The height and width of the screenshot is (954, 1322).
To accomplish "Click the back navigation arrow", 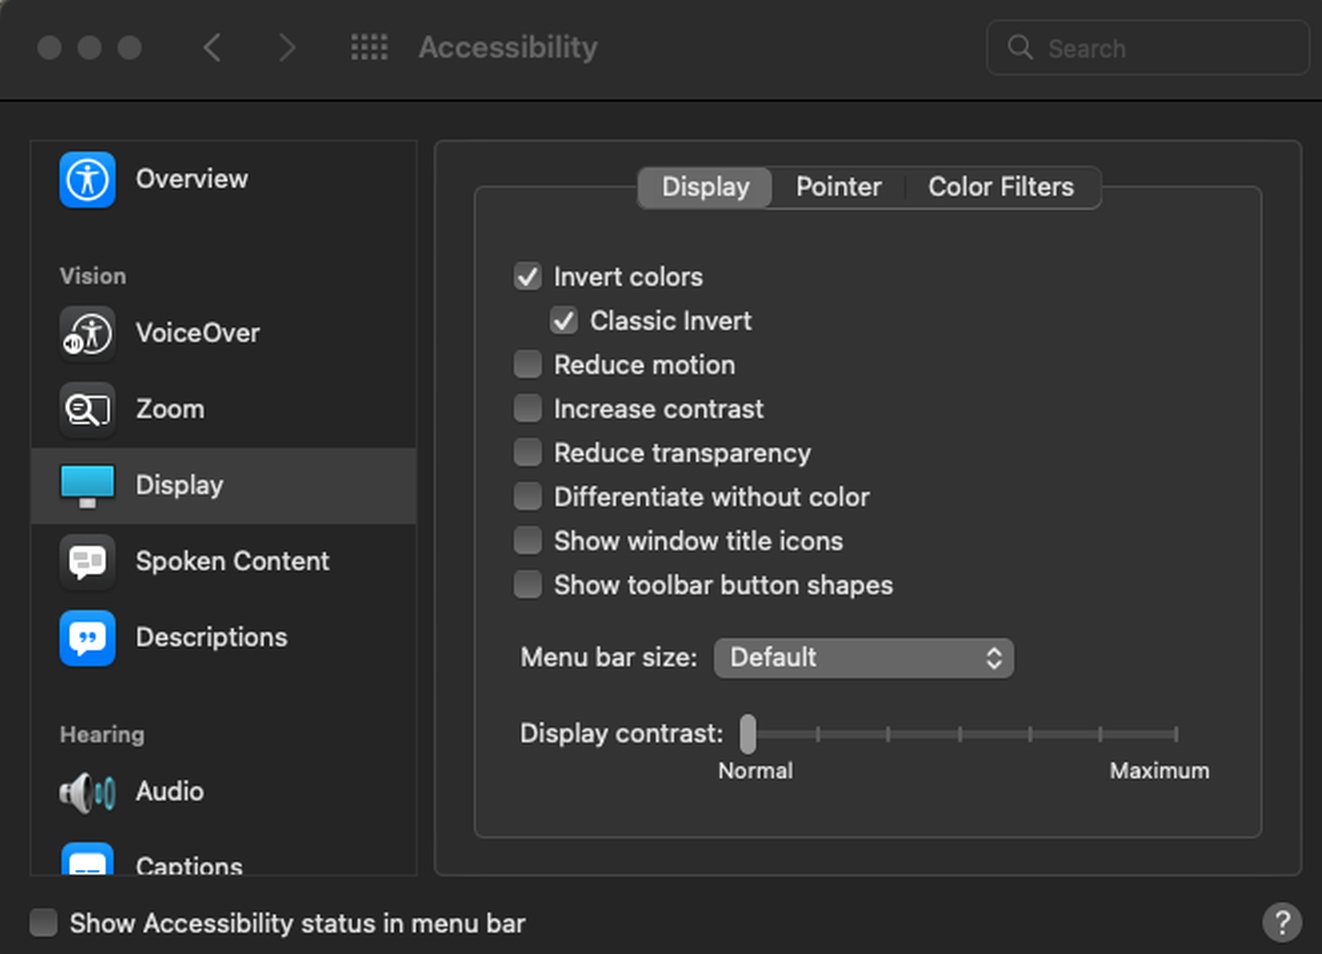I will click(x=212, y=47).
